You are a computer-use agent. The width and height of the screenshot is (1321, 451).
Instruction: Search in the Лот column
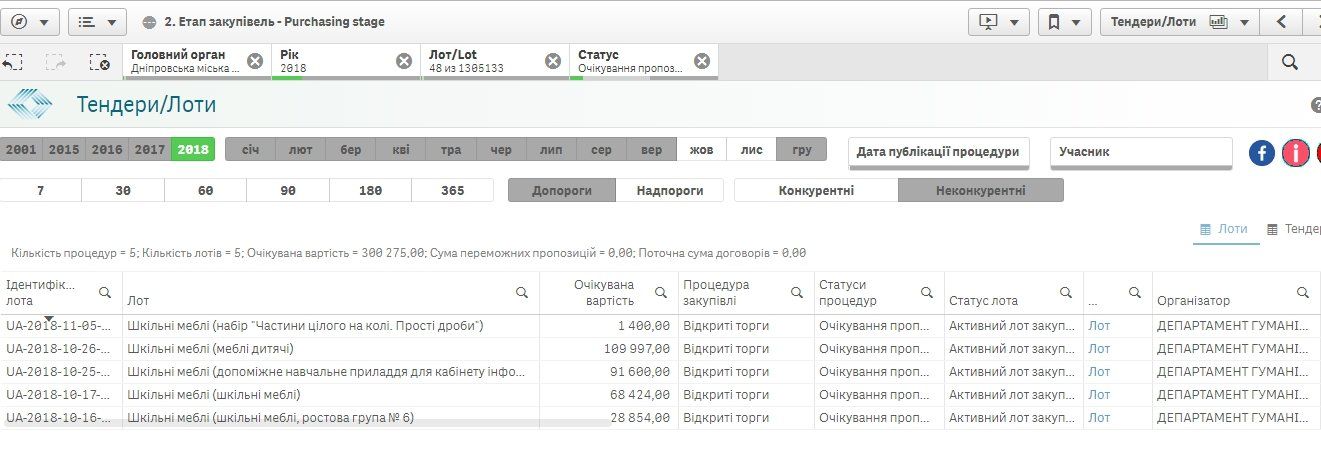point(521,292)
